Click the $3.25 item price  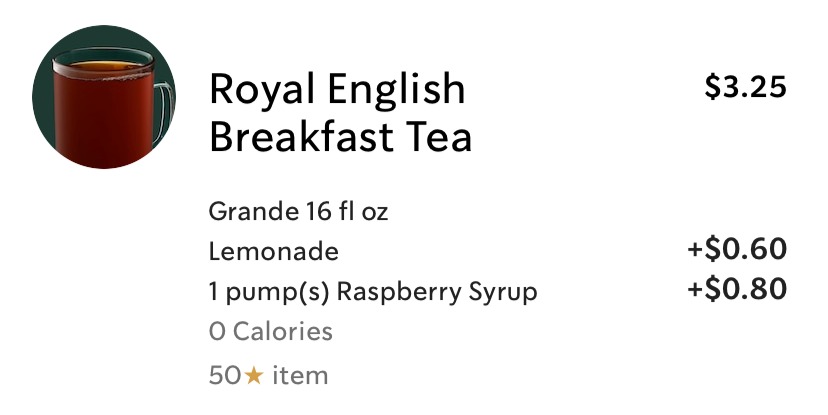click(746, 88)
